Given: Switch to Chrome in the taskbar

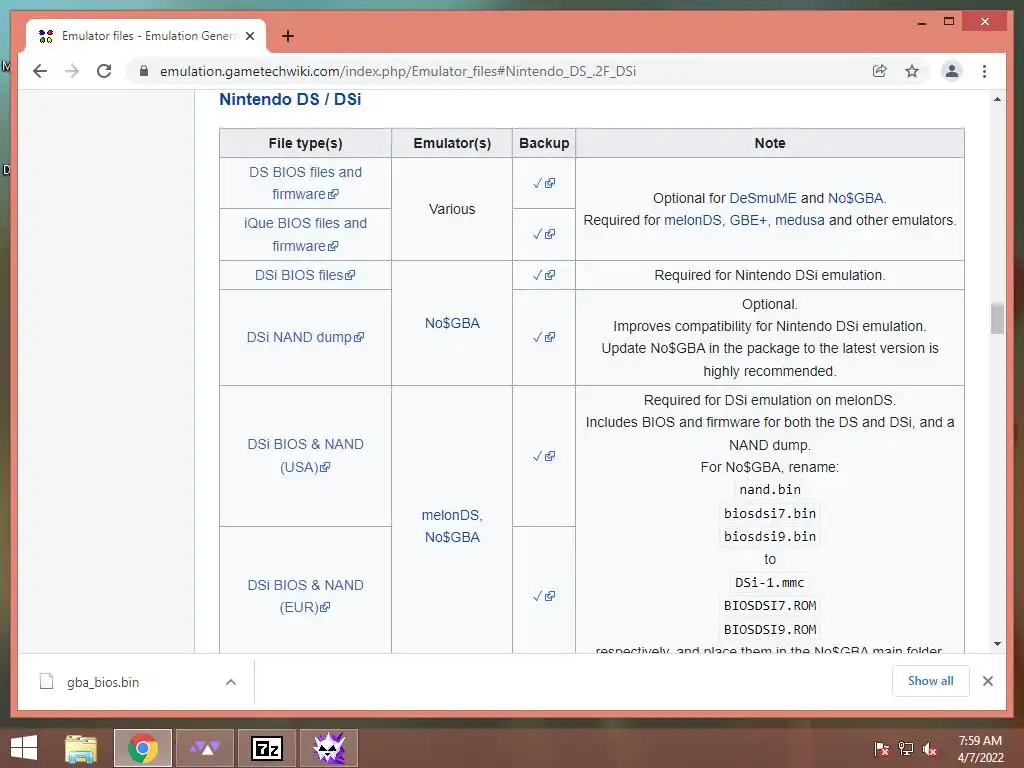Looking at the screenshot, I should tap(143, 748).
